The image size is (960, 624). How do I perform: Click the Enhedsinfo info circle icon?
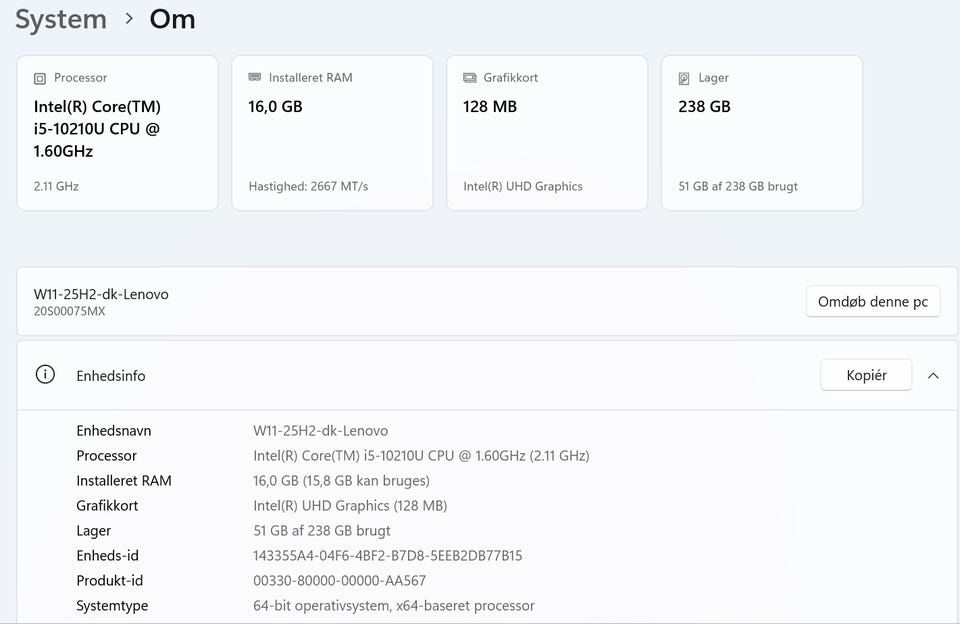45,375
